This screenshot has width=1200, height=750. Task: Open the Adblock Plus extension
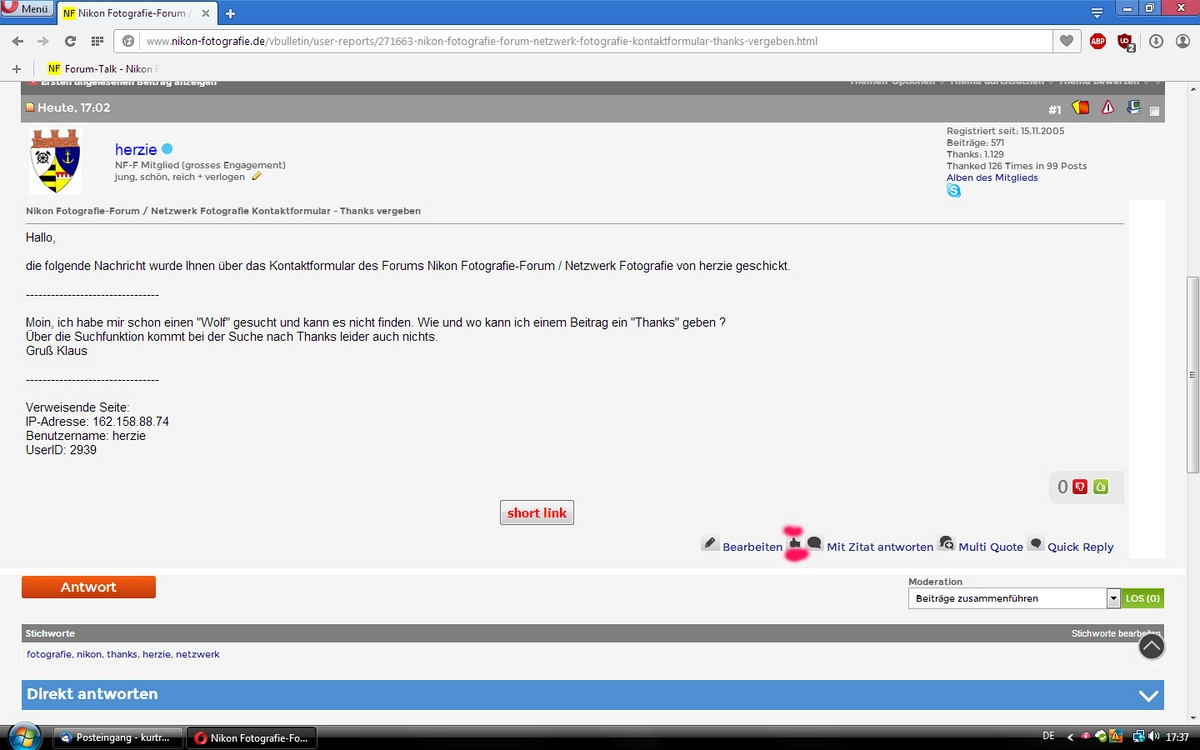[1098, 41]
